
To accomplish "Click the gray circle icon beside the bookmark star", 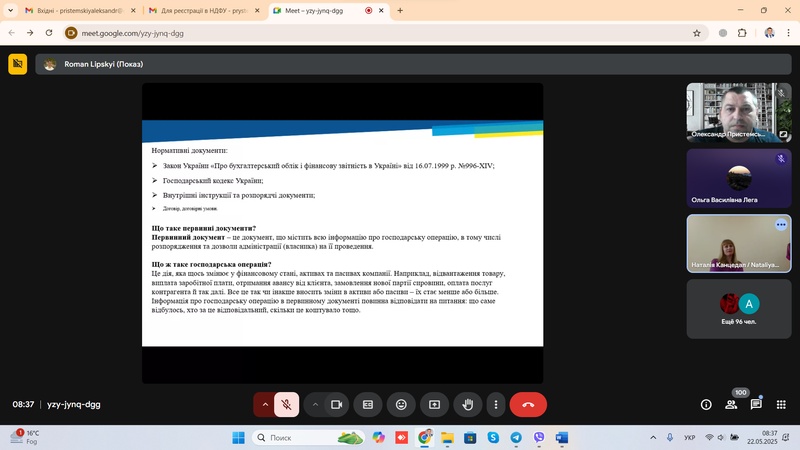I will point(723,33).
